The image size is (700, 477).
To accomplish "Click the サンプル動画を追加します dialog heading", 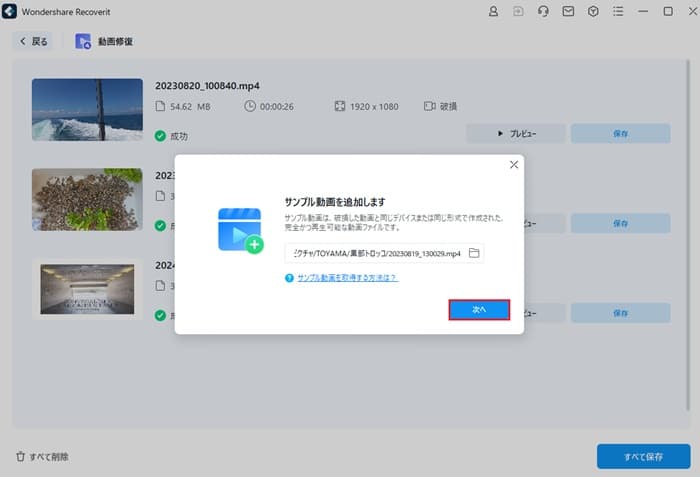I will coord(335,202).
